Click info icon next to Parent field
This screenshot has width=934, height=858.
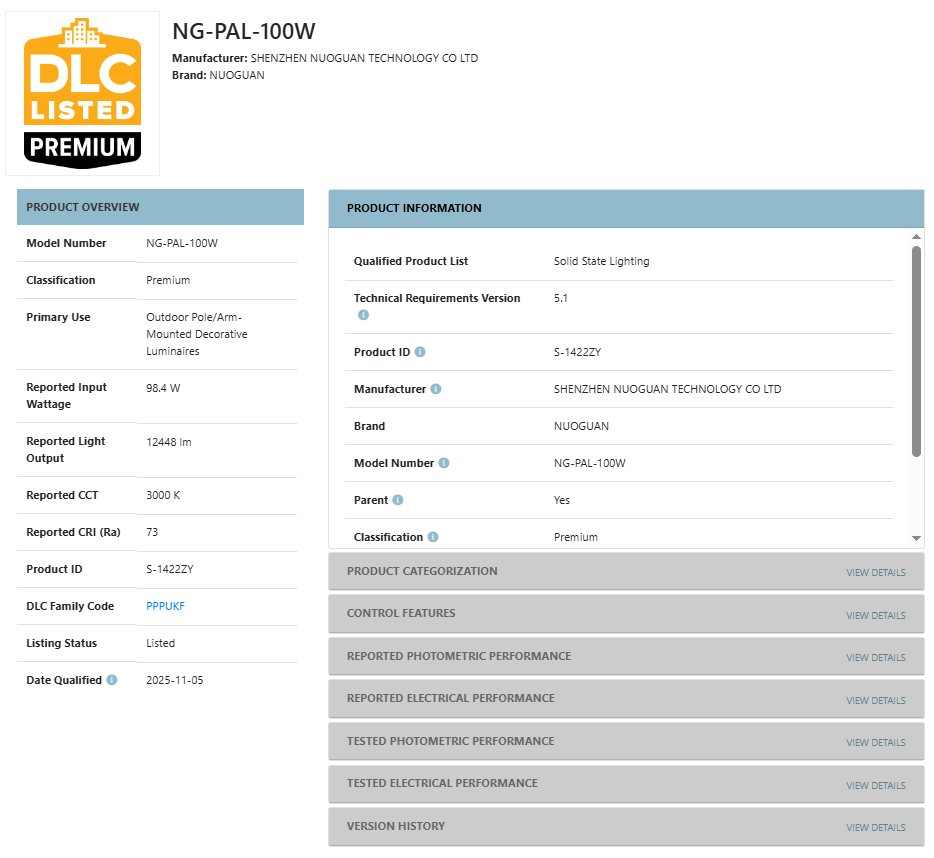[398, 500]
